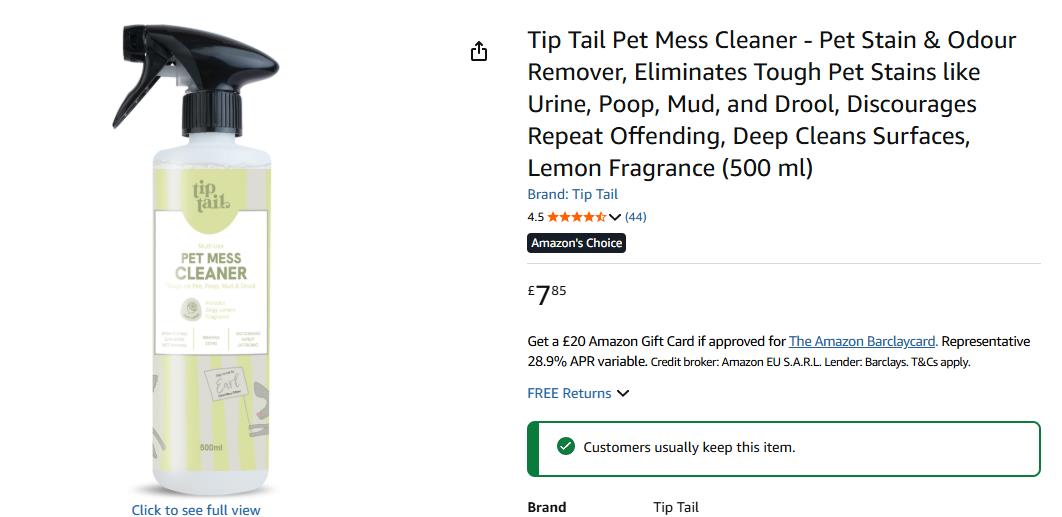Expand the FREE Returns chevron

(x=623, y=393)
